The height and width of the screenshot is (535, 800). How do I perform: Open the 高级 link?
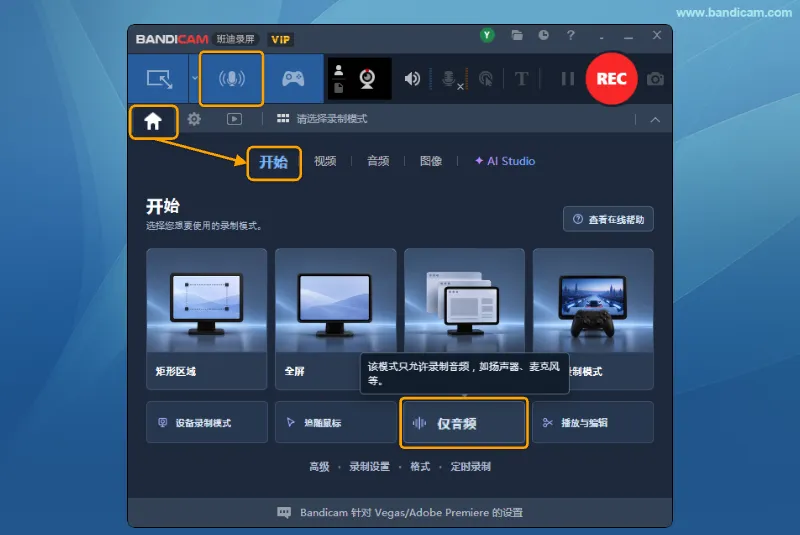coord(319,467)
